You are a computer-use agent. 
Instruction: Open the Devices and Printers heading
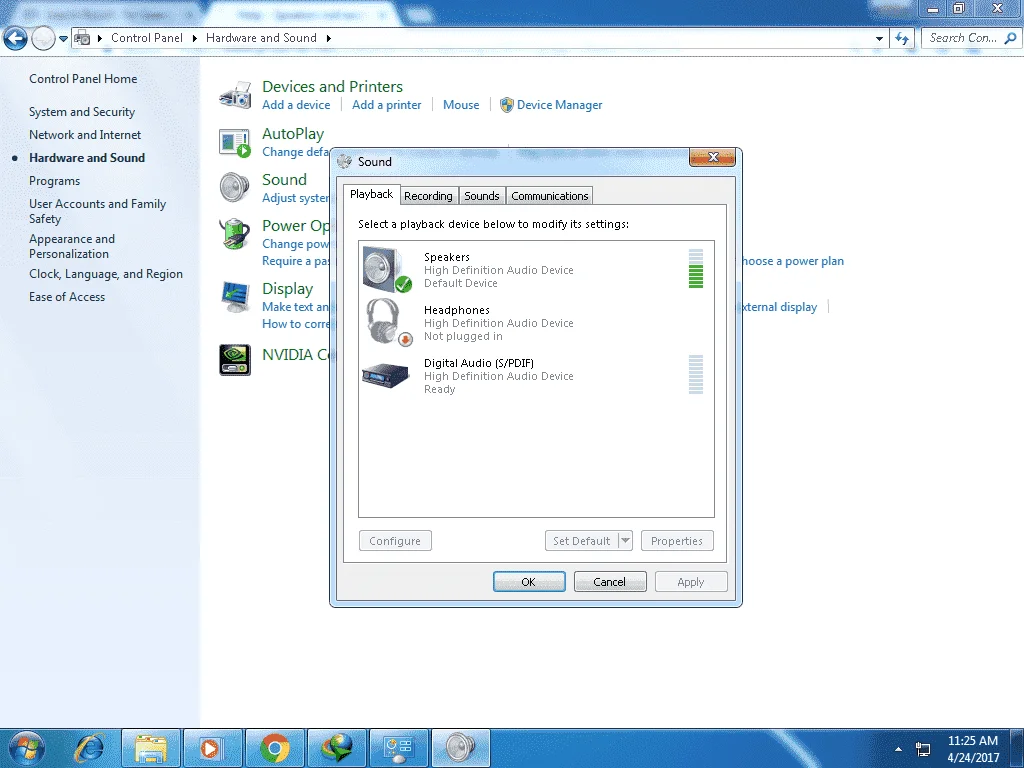click(332, 87)
